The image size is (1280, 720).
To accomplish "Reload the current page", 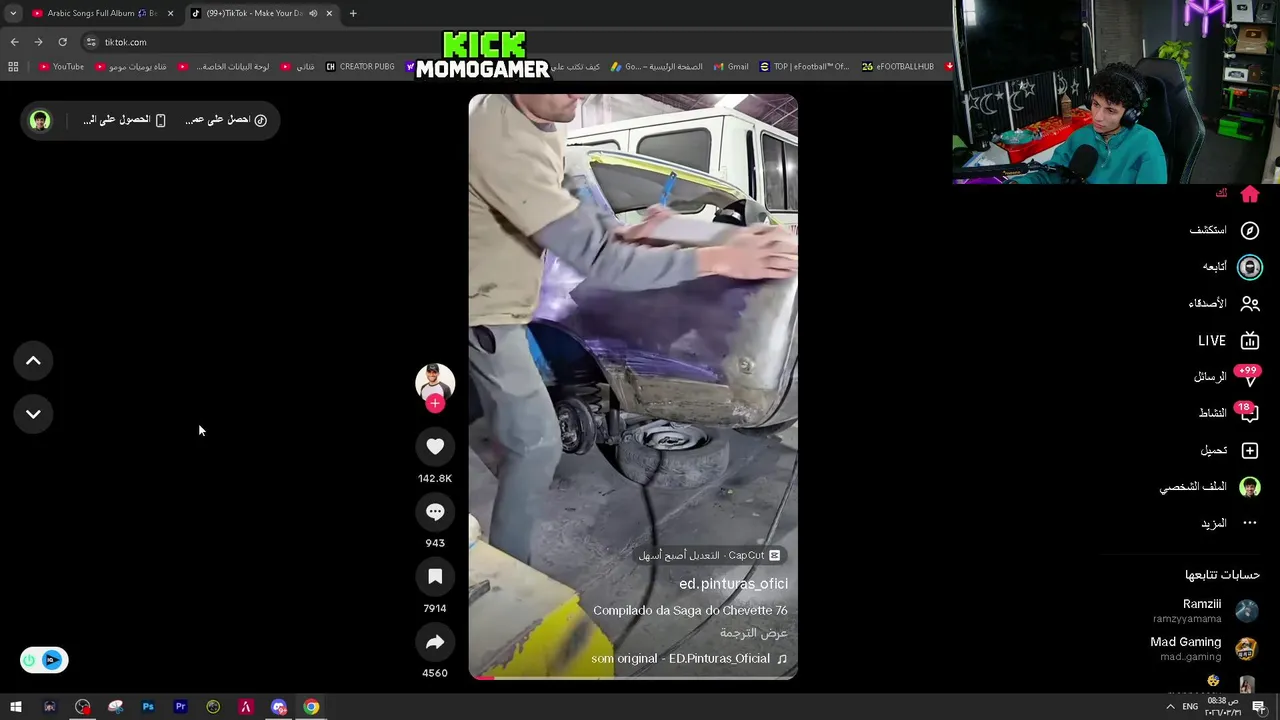I will coord(62,42).
